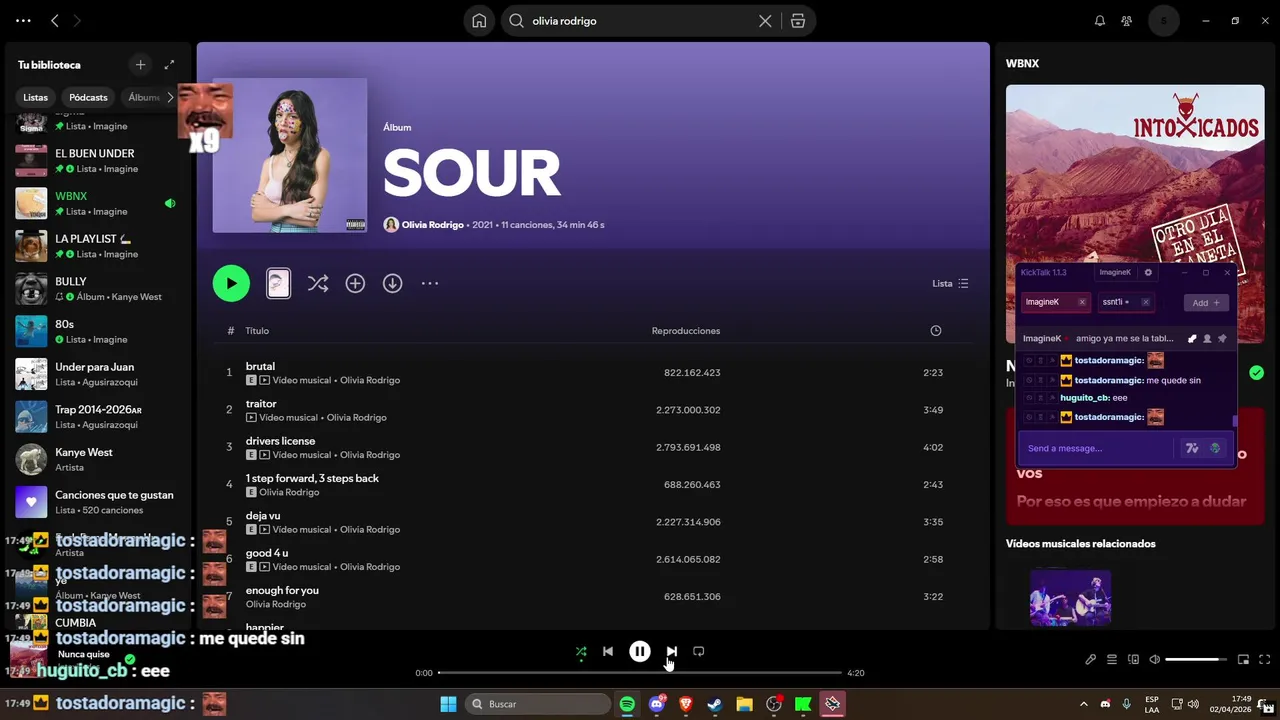Show more library filters with arrow

[x=170, y=97]
